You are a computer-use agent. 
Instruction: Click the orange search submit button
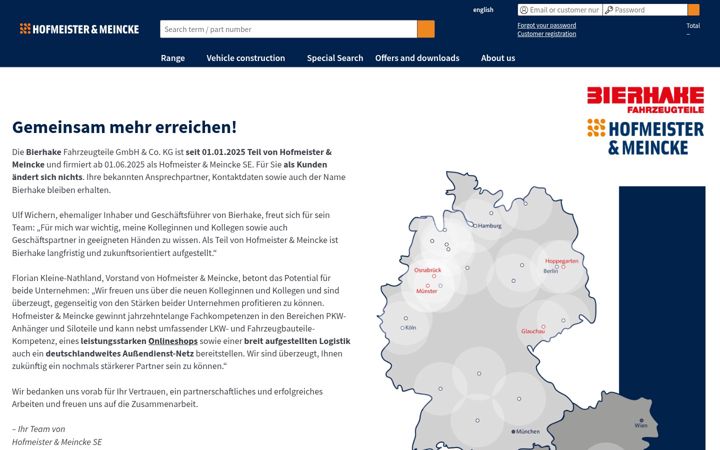click(426, 29)
